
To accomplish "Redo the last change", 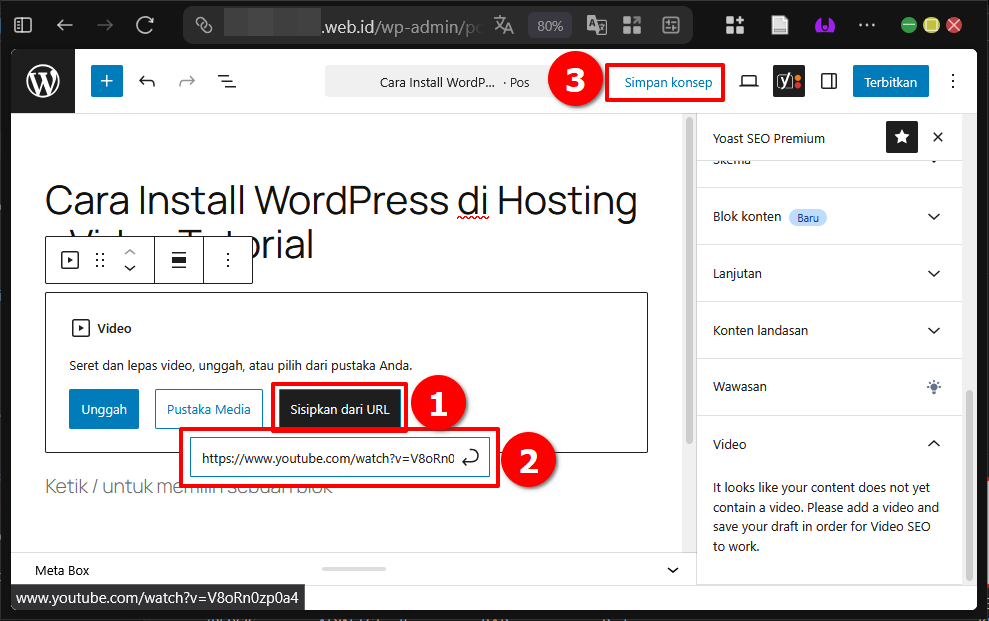I will click(x=187, y=81).
